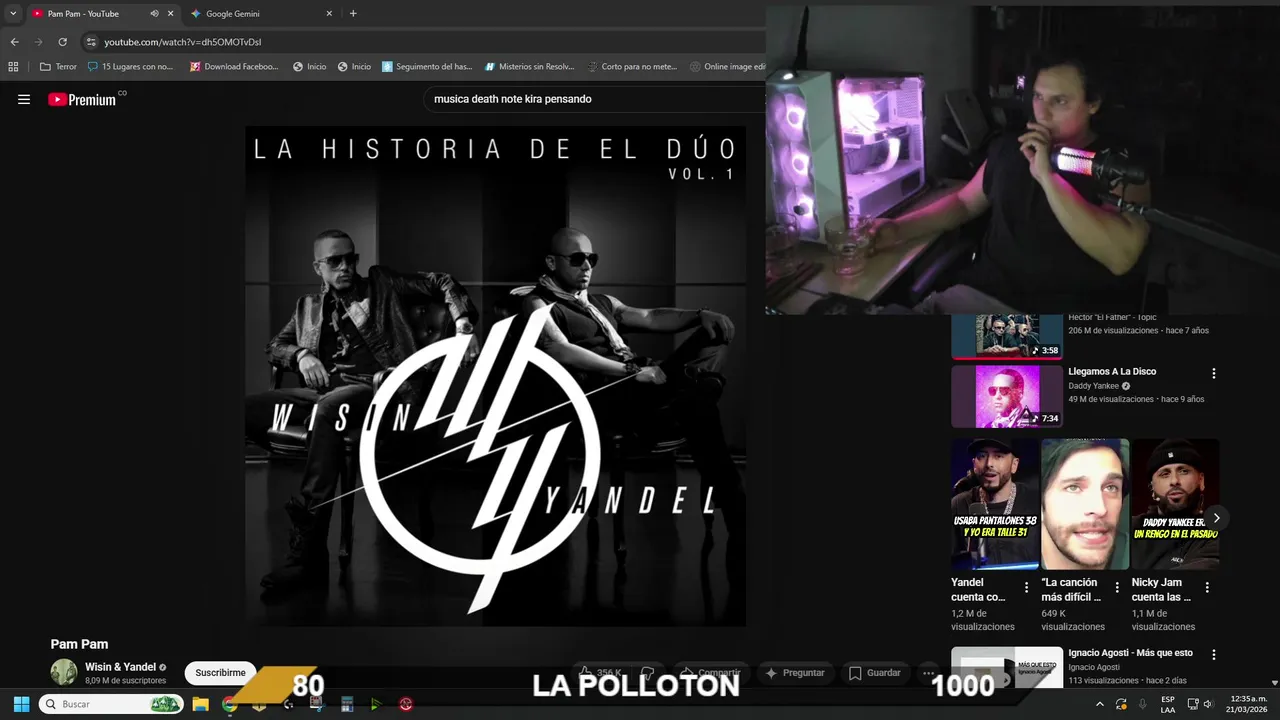Show hidden system tray icons chevron

1100,704
